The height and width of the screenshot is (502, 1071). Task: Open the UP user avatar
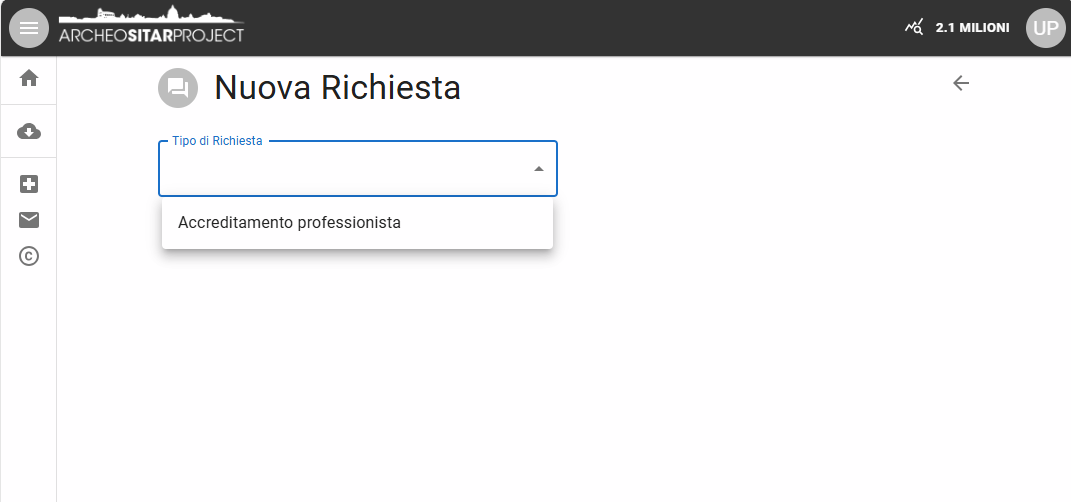click(1045, 28)
